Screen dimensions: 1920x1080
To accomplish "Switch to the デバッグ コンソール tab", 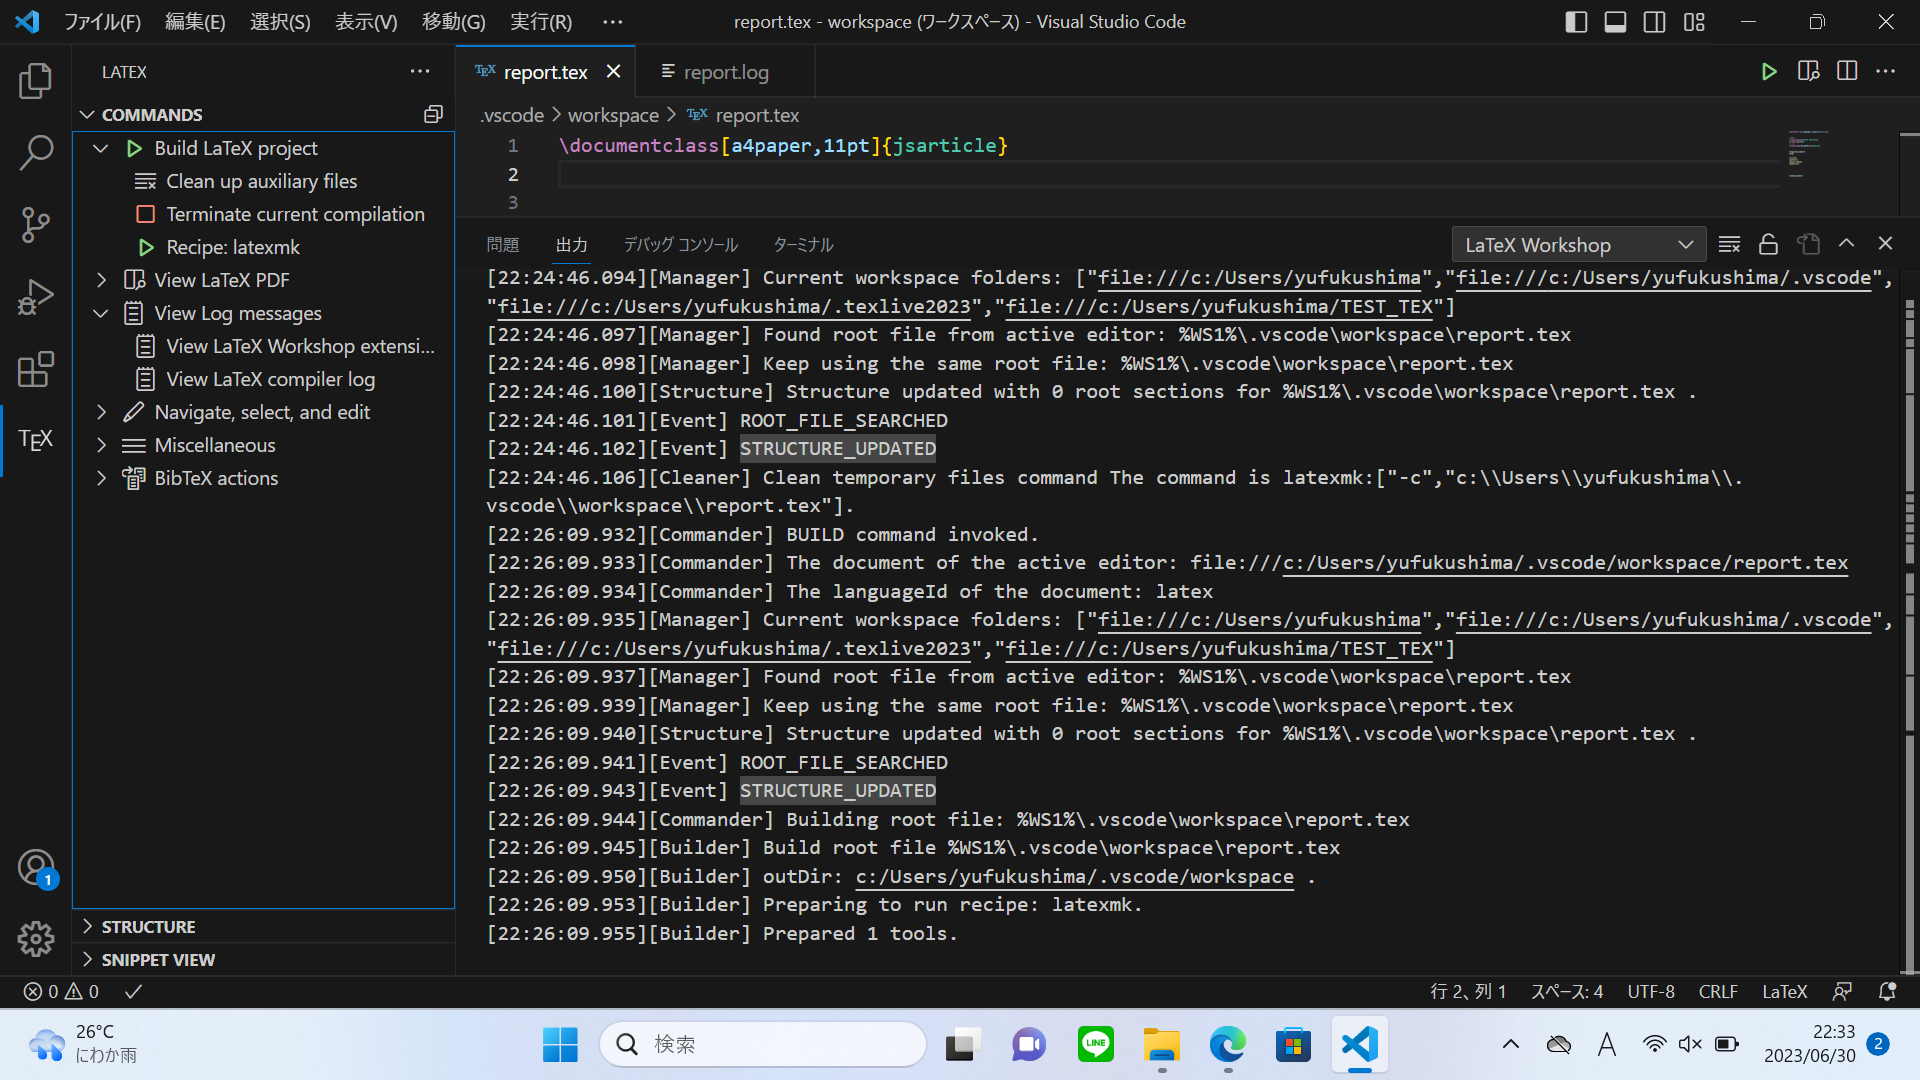I will point(680,245).
